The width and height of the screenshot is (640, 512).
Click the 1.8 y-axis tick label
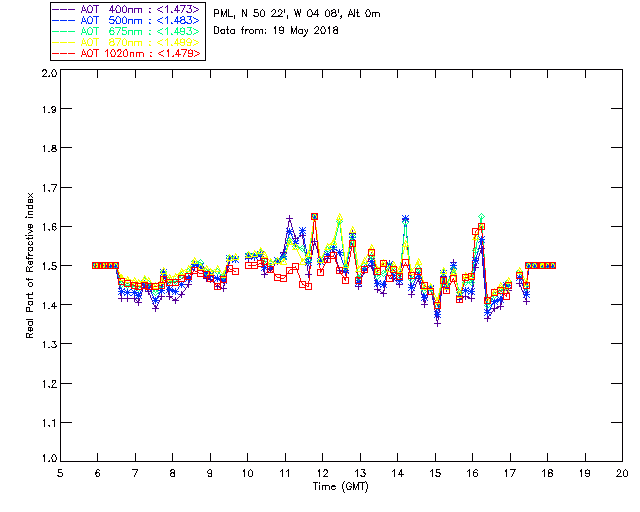tap(49, 148)
